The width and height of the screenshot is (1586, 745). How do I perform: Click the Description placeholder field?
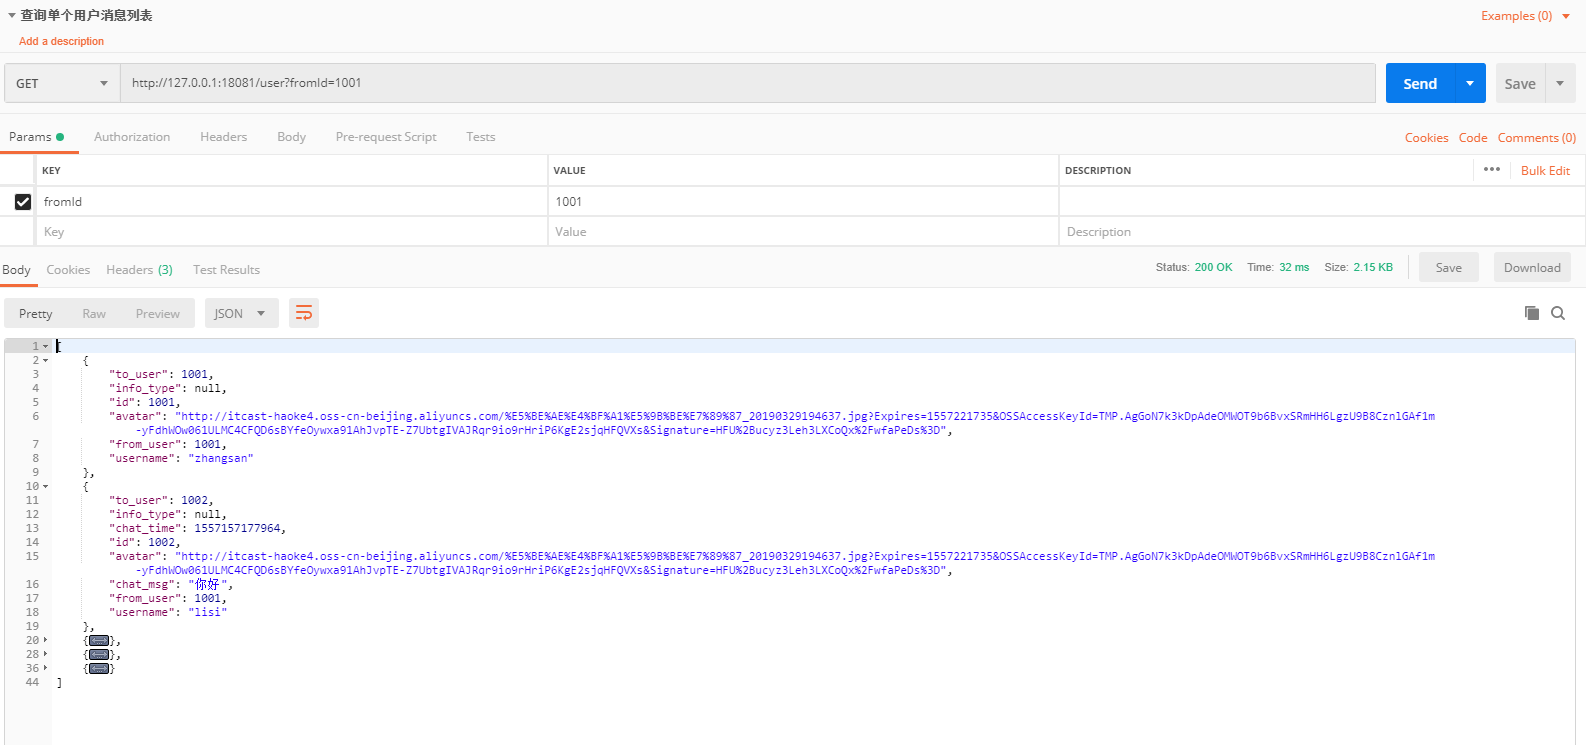[x=1322, y=231]
